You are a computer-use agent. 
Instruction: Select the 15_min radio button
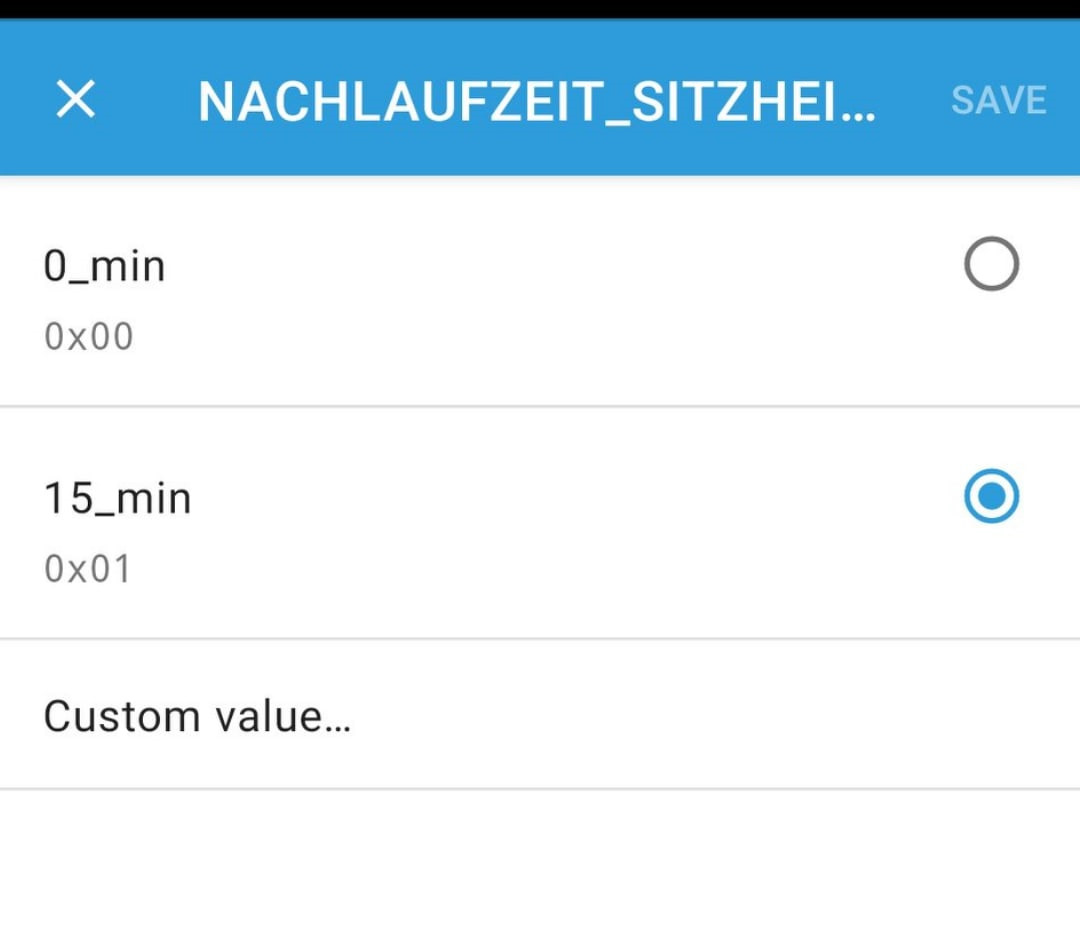[991, 497]
